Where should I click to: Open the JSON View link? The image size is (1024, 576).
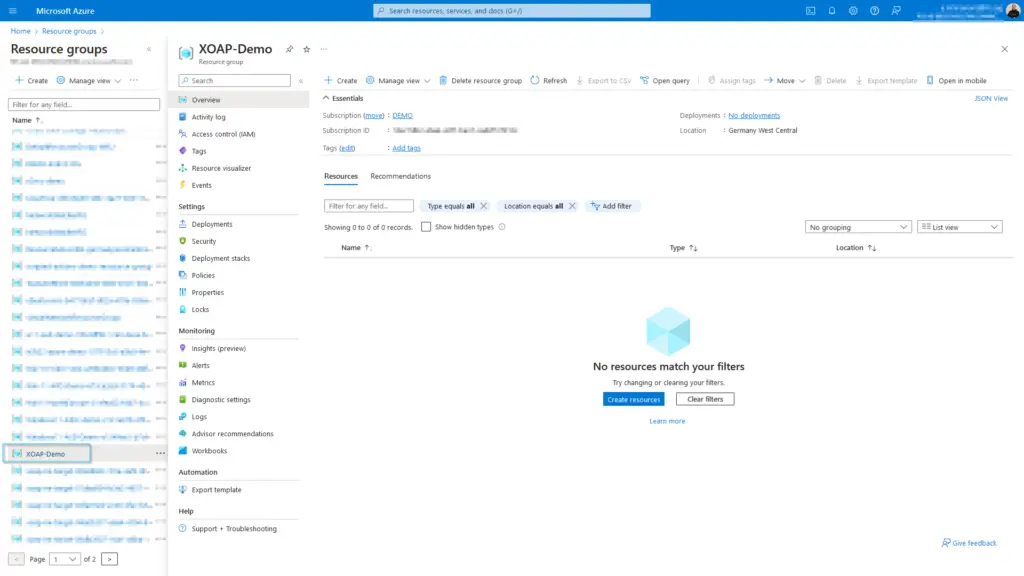991,98
